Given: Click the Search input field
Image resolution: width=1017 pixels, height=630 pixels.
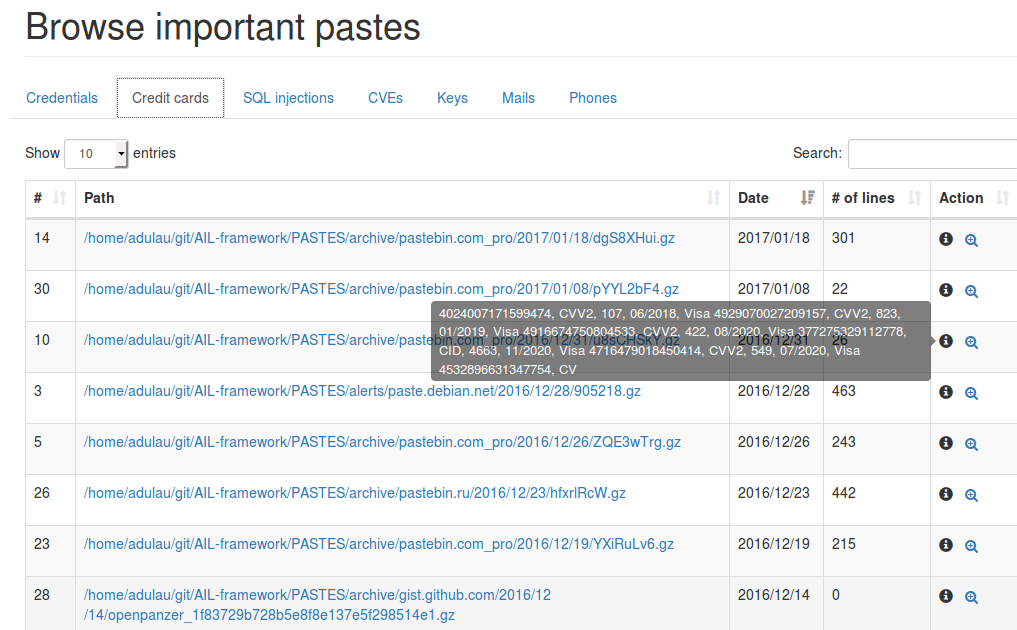Looking at the screenshot, I should pyautogui.click(x=932, y=154).
